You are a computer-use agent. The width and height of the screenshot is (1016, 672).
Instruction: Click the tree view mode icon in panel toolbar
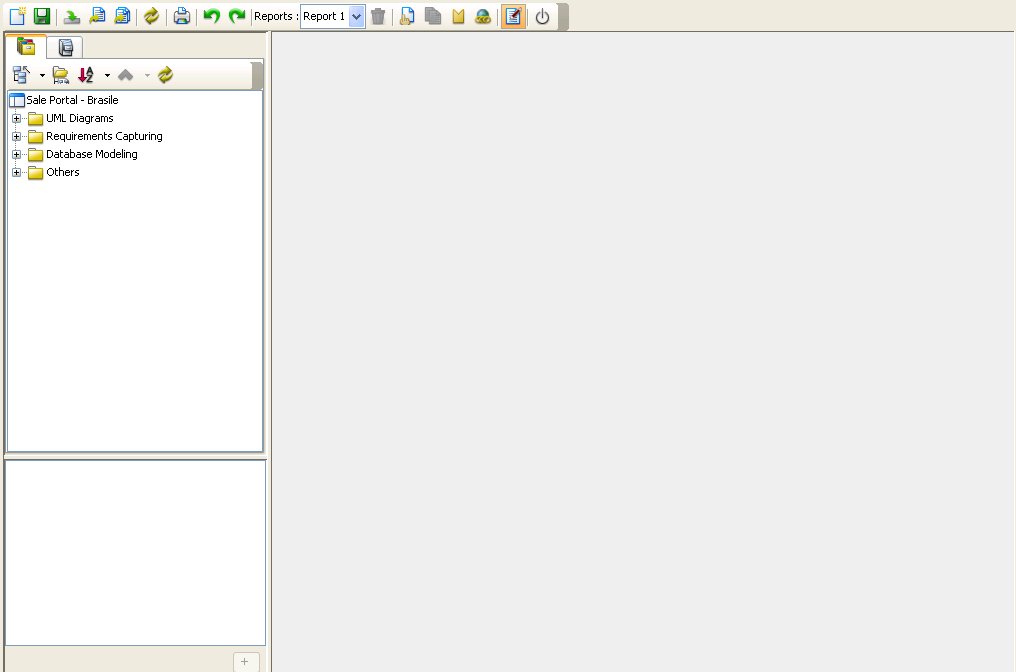[x=21, y=75]
